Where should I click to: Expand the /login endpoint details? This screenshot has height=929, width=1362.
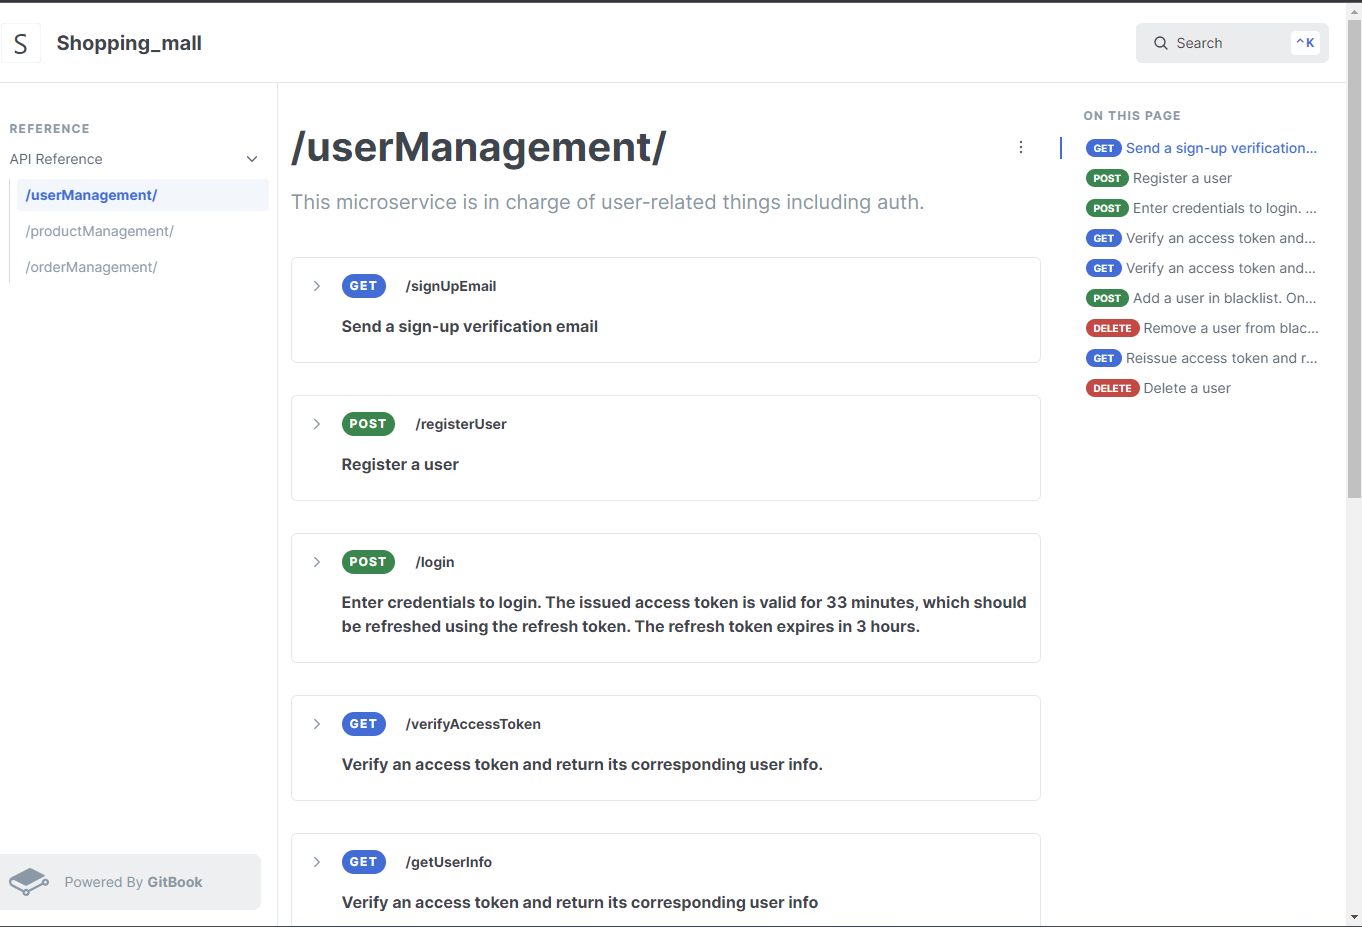(x=317, y=561)
